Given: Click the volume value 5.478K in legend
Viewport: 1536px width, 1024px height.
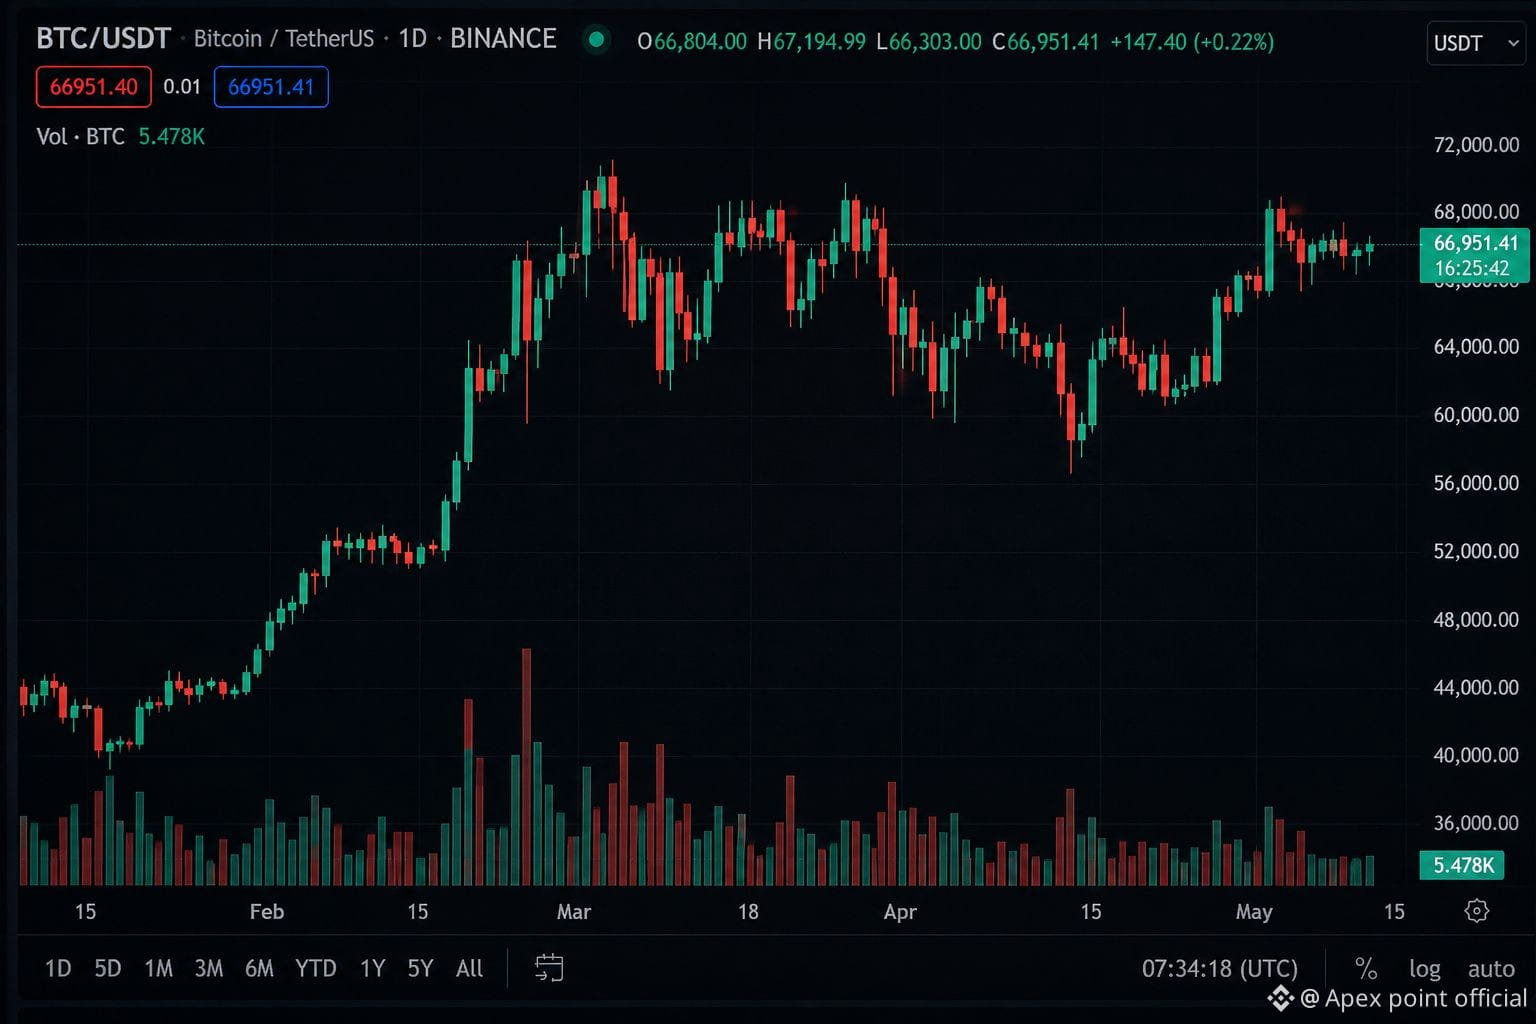Looking at the screenshot, I should pos(171,137).
